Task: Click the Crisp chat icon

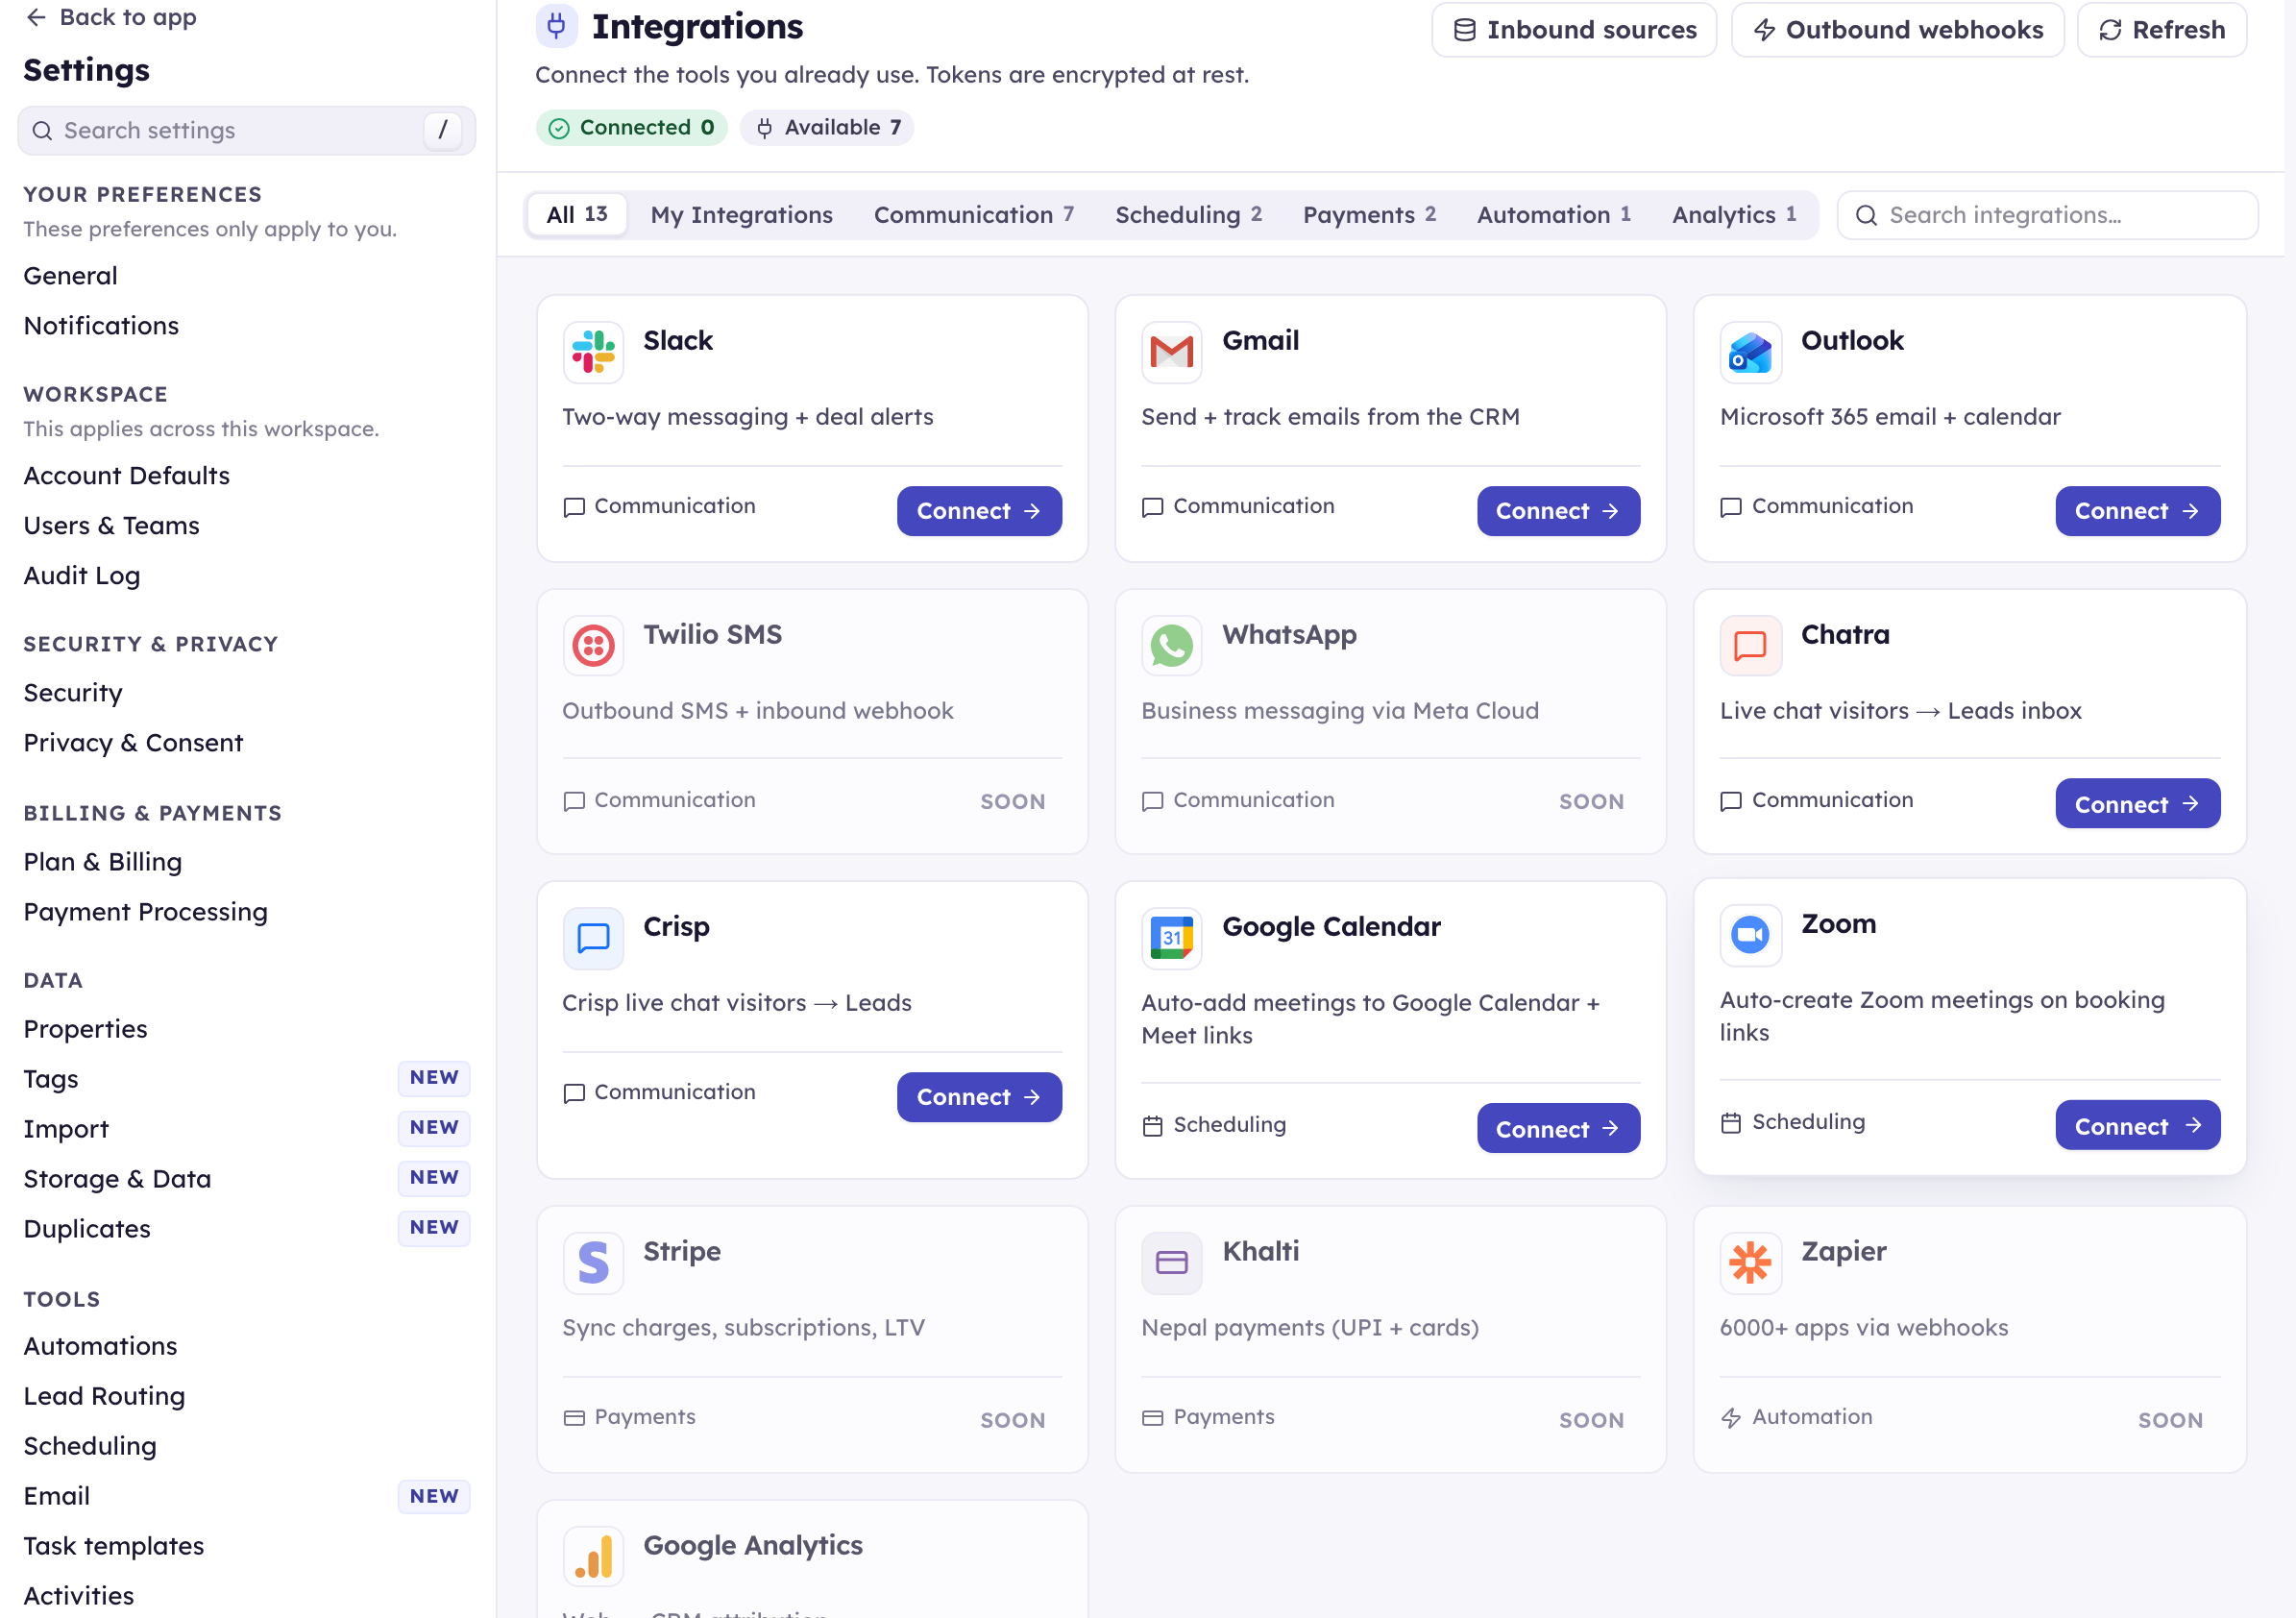Action: point(593,938)
